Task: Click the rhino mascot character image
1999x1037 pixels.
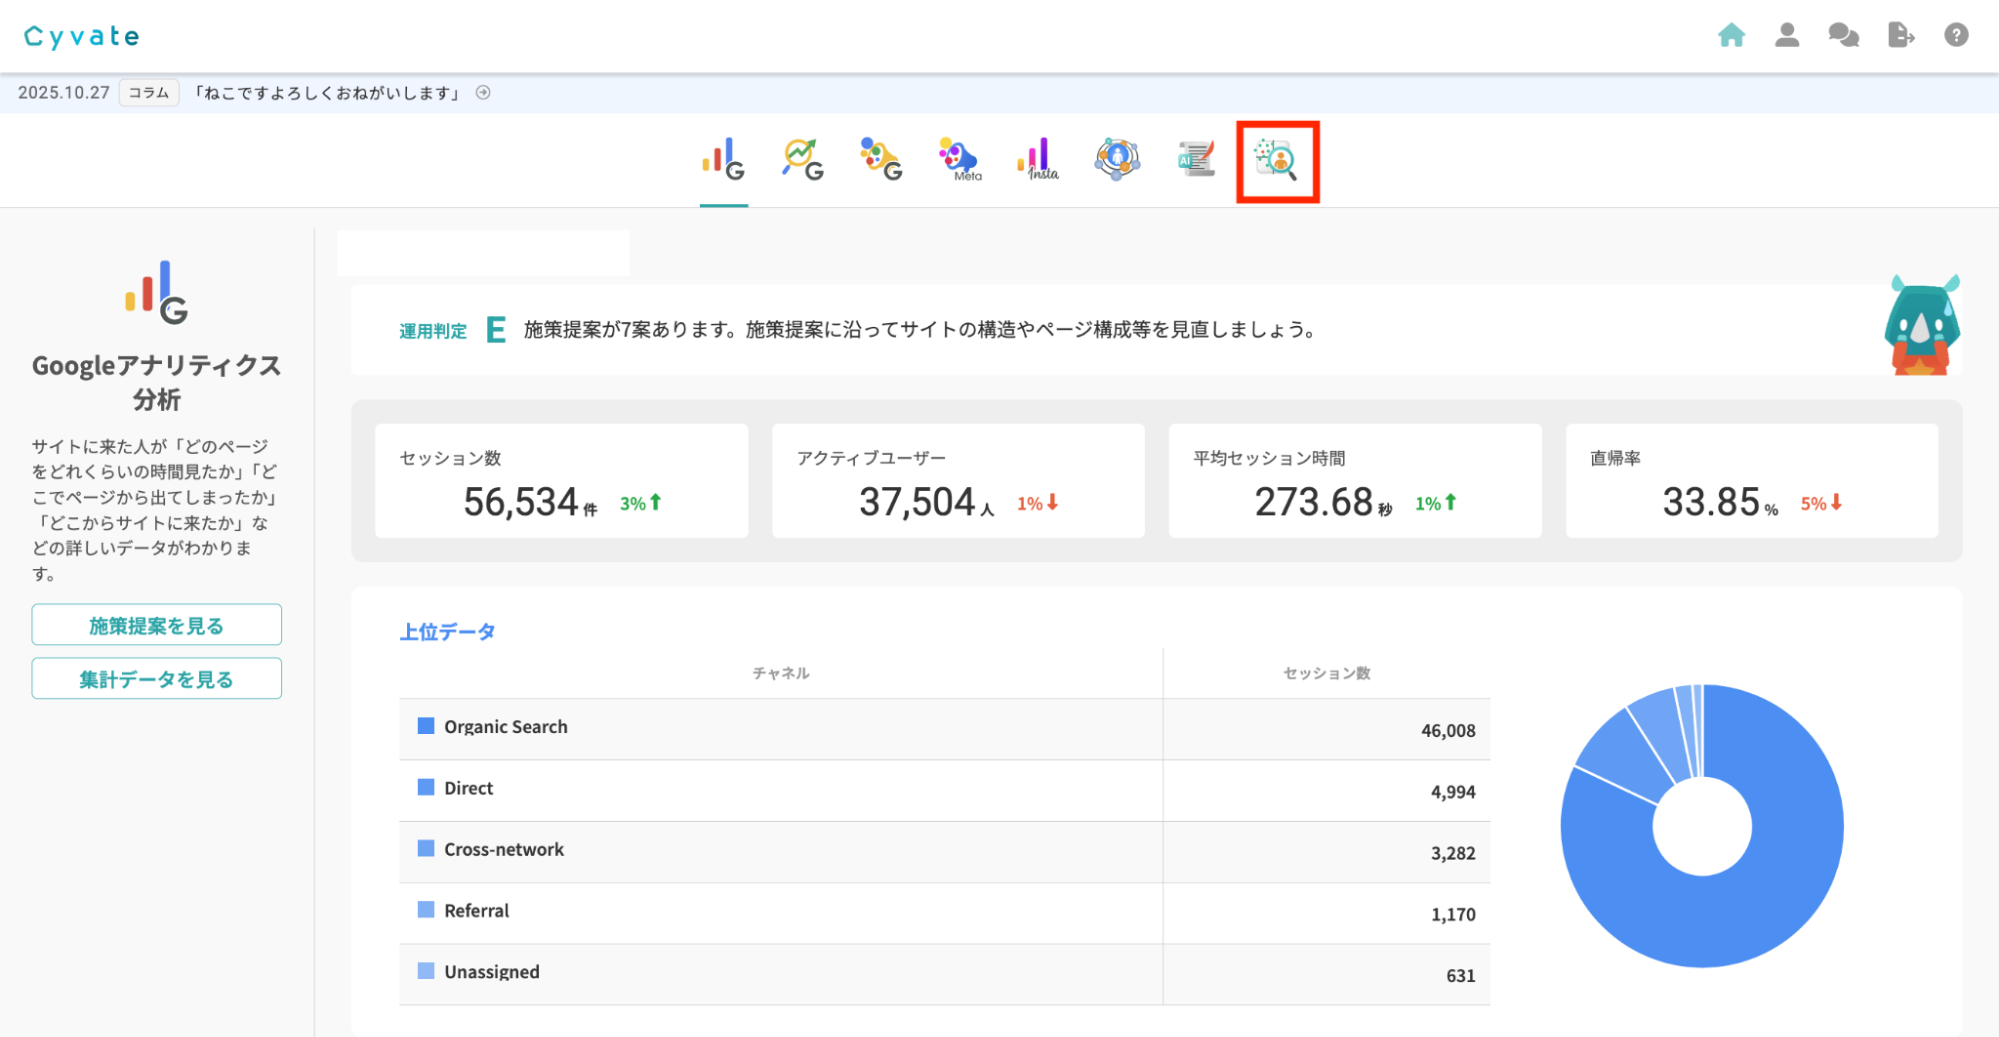Action: click(x=1921, y=327)
